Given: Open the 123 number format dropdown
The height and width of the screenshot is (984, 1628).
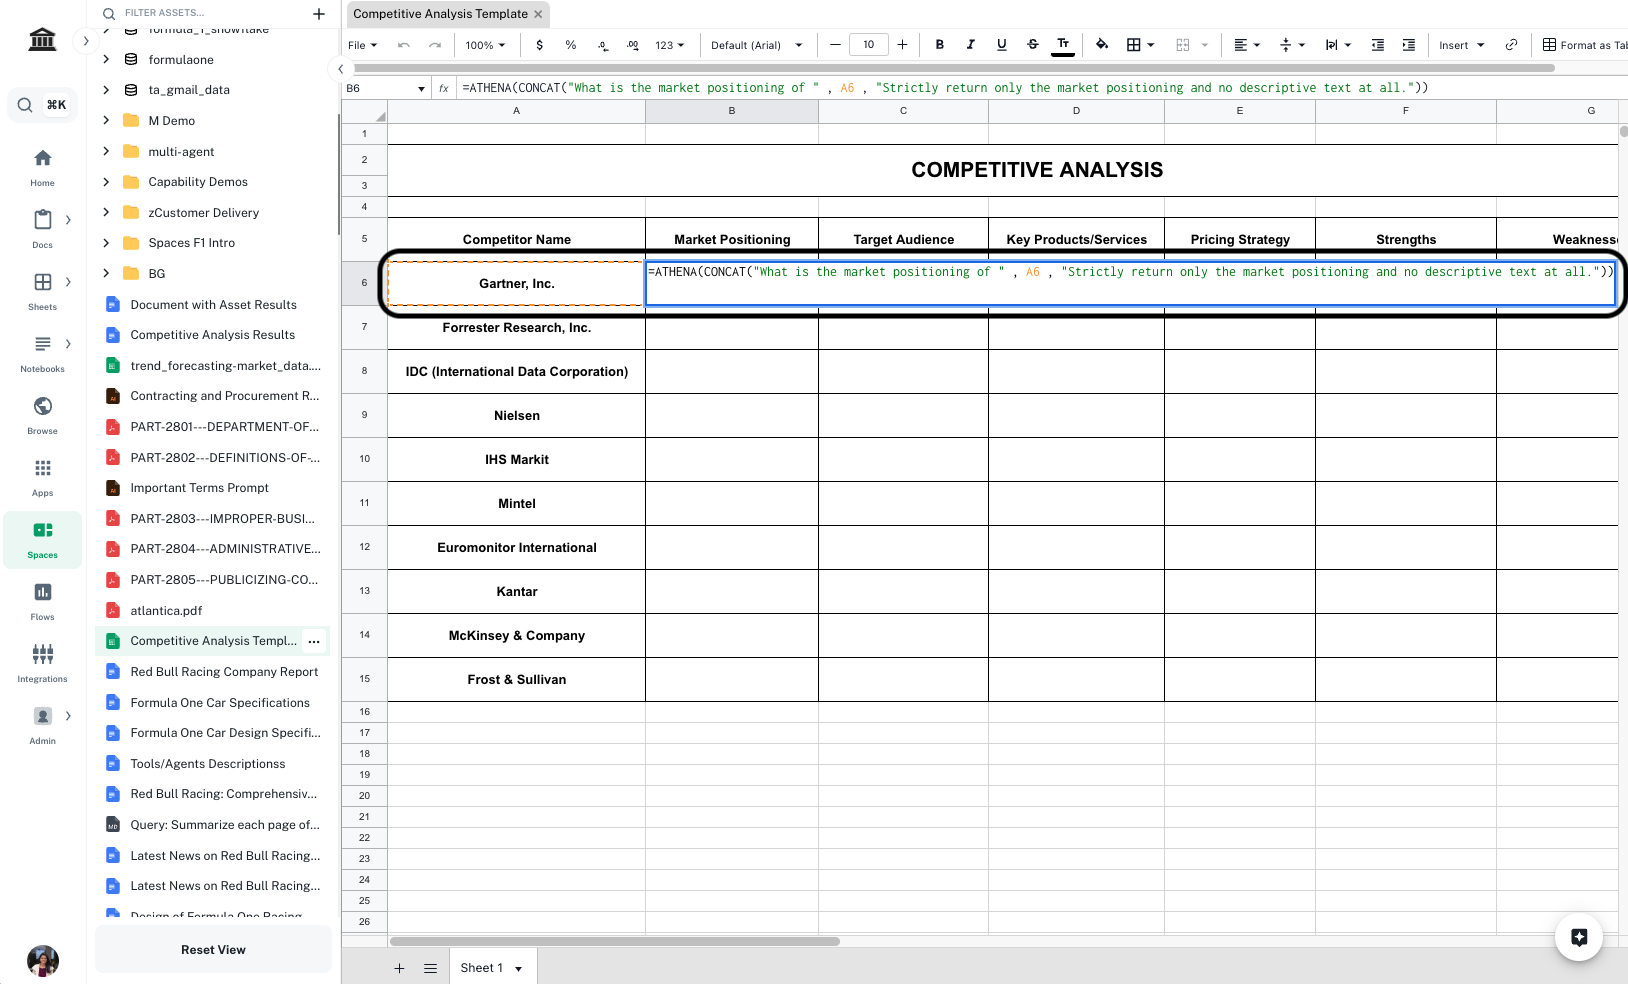Looking at the screenshot, I should (669, 45).
